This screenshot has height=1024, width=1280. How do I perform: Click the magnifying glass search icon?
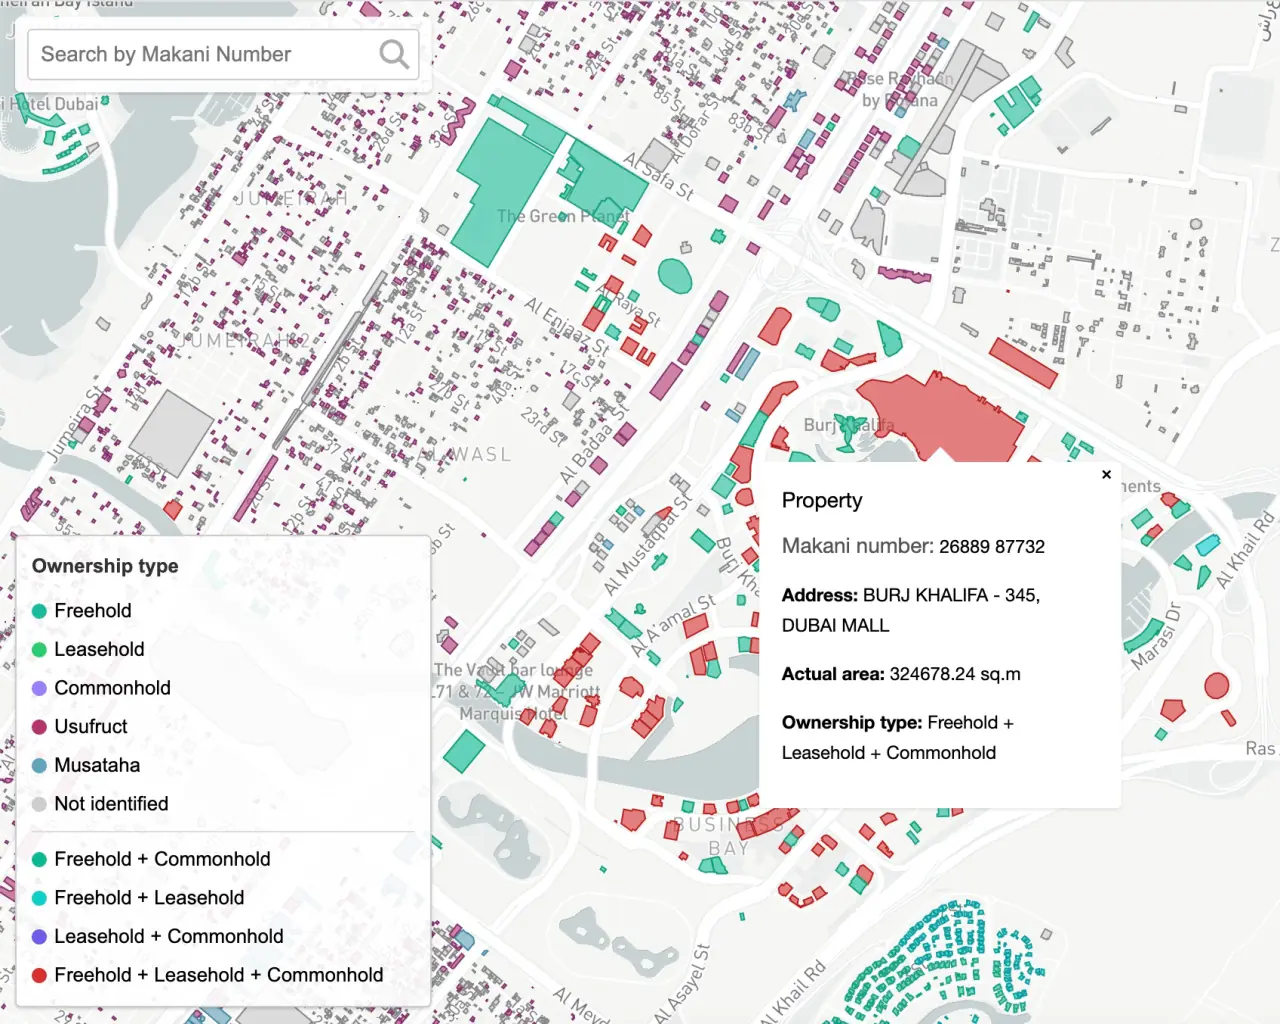click(x=394, y=54)
